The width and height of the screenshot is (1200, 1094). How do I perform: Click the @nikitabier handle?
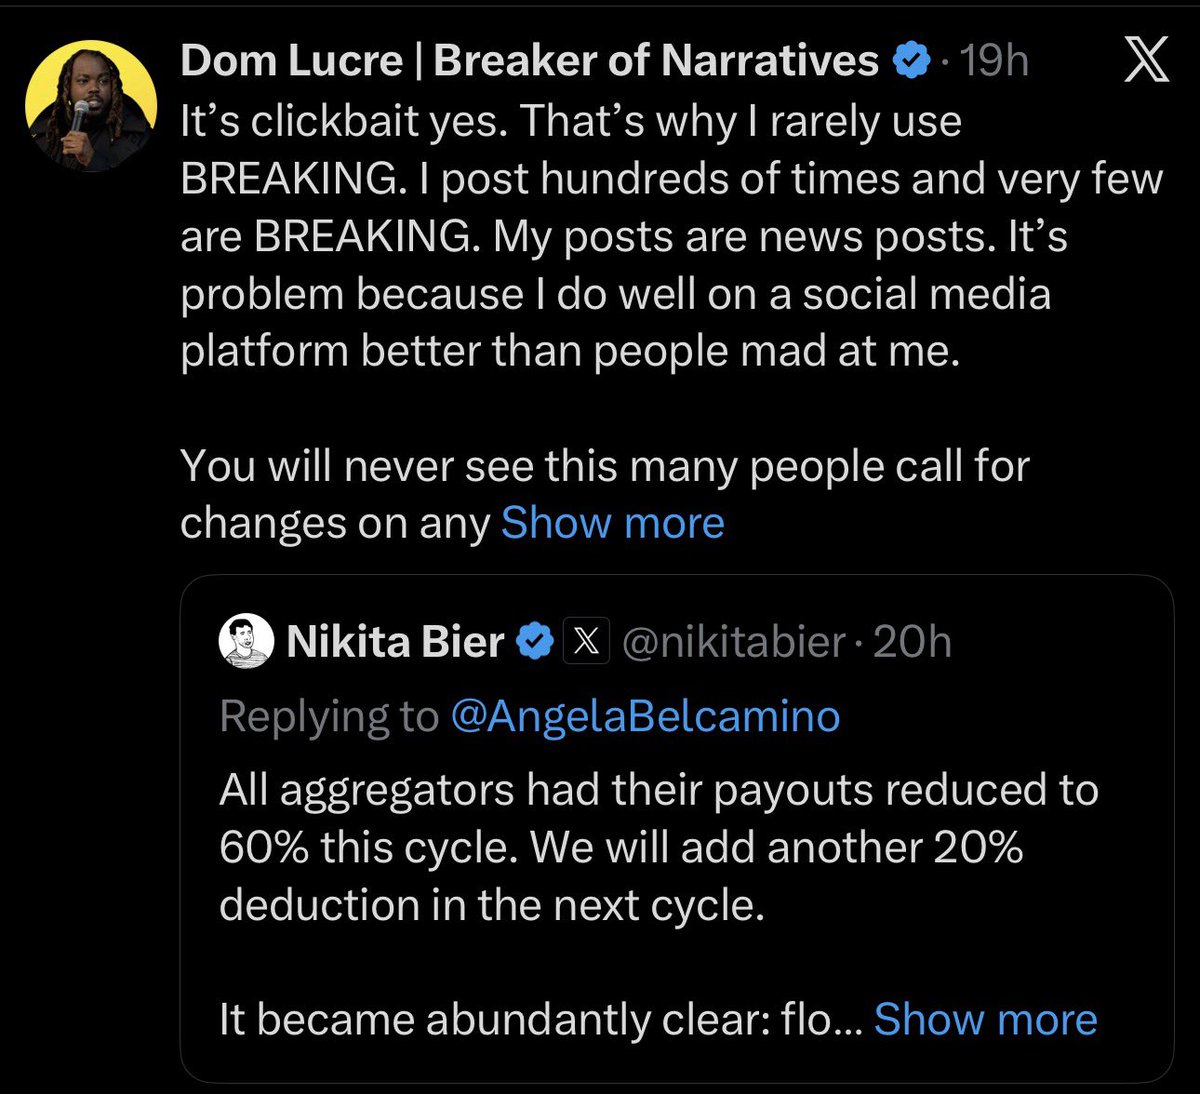pyautogui.click(x=733, y=641)
